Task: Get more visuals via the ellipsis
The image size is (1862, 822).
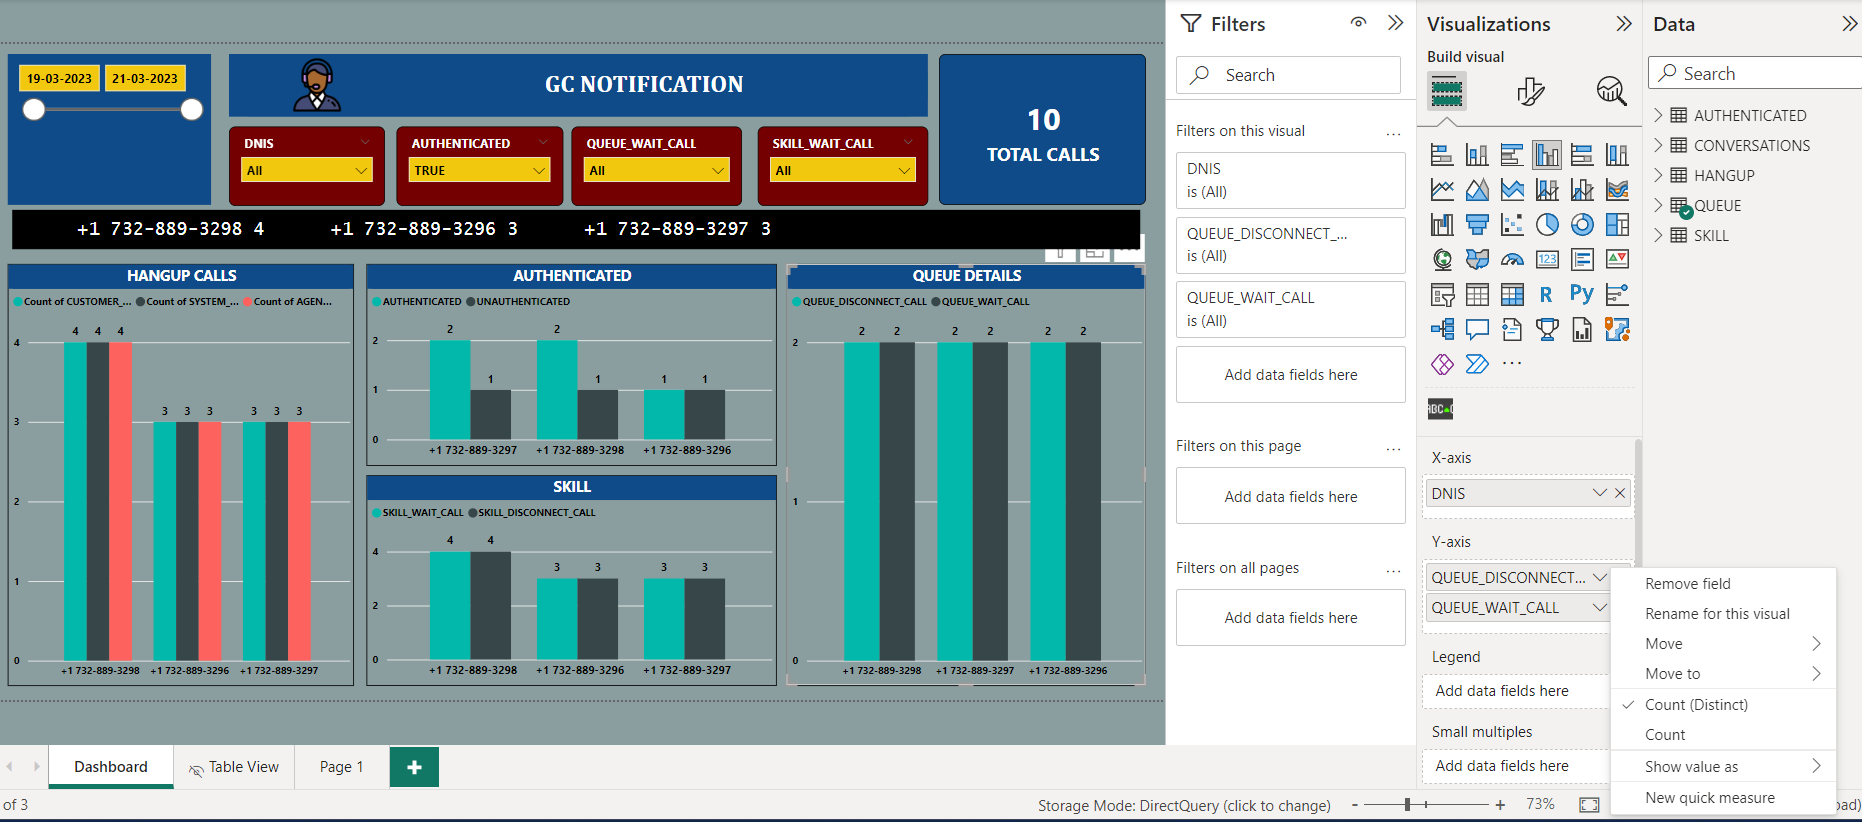Action: click(1512, 364)
